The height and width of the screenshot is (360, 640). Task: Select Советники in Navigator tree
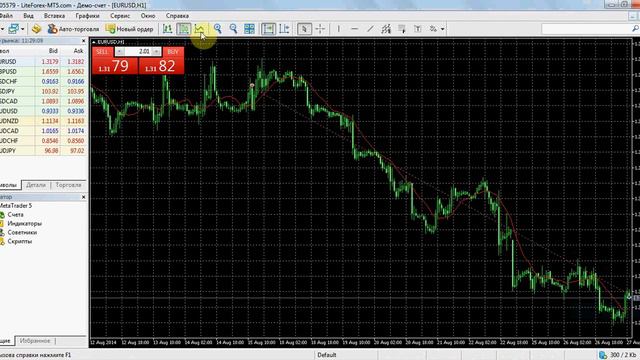[x=22, y=233]
